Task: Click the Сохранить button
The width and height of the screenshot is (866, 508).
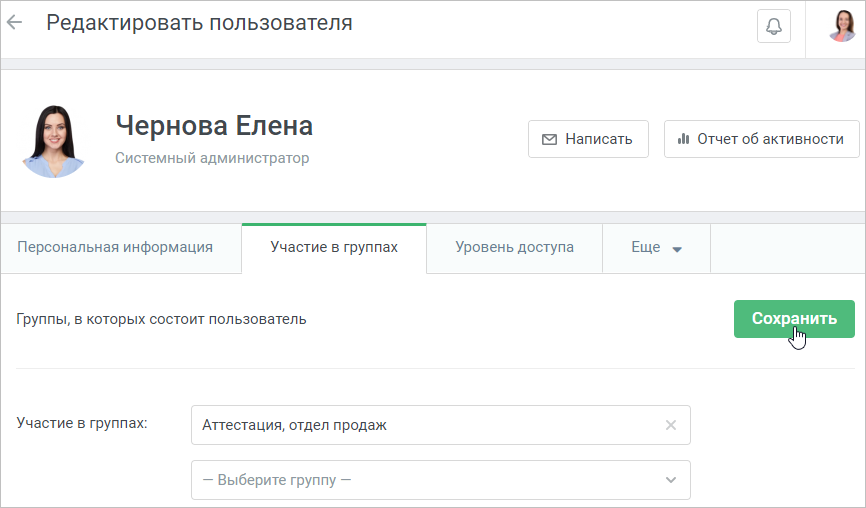Action: (x=794, y=319)
